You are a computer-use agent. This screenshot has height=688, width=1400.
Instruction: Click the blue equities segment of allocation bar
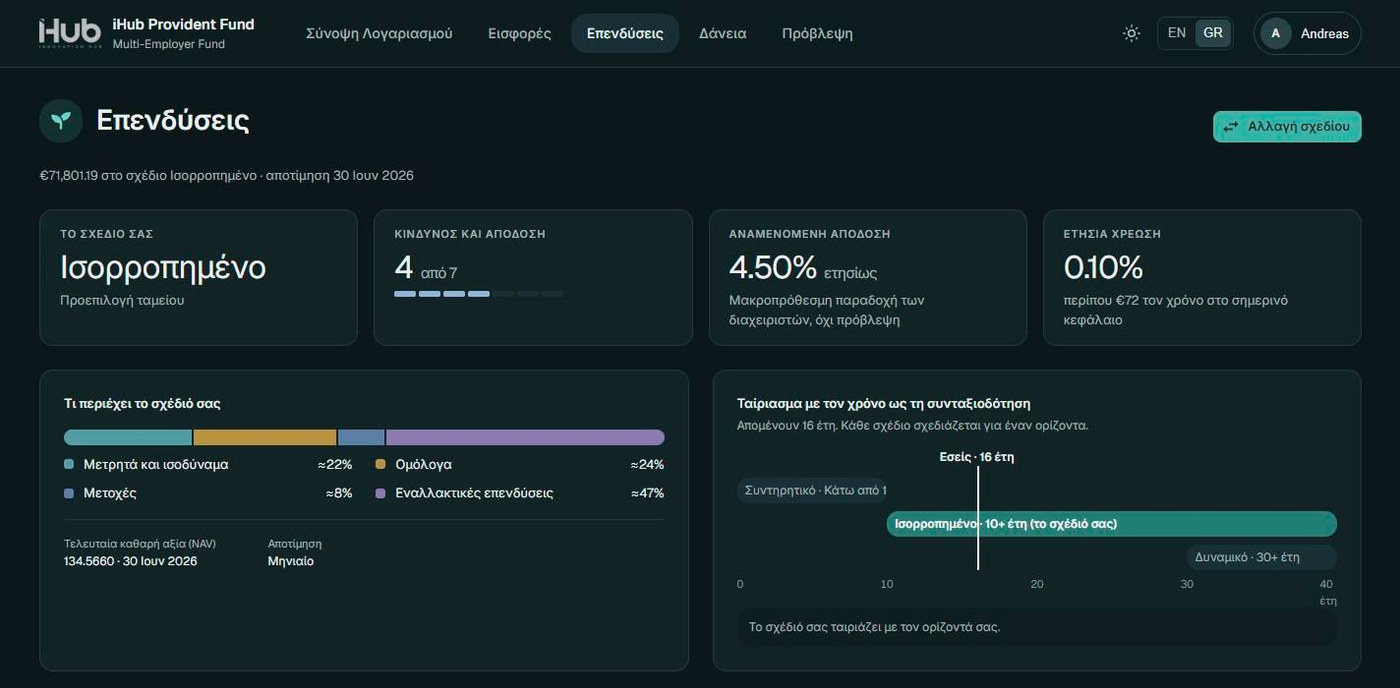361,437
